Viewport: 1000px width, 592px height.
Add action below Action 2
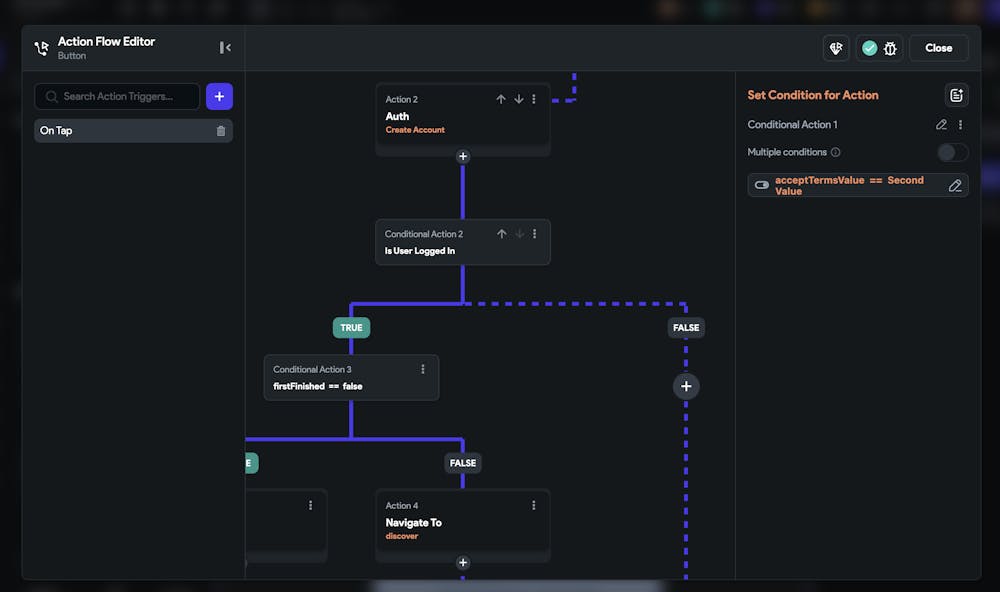tap(463, 156)
